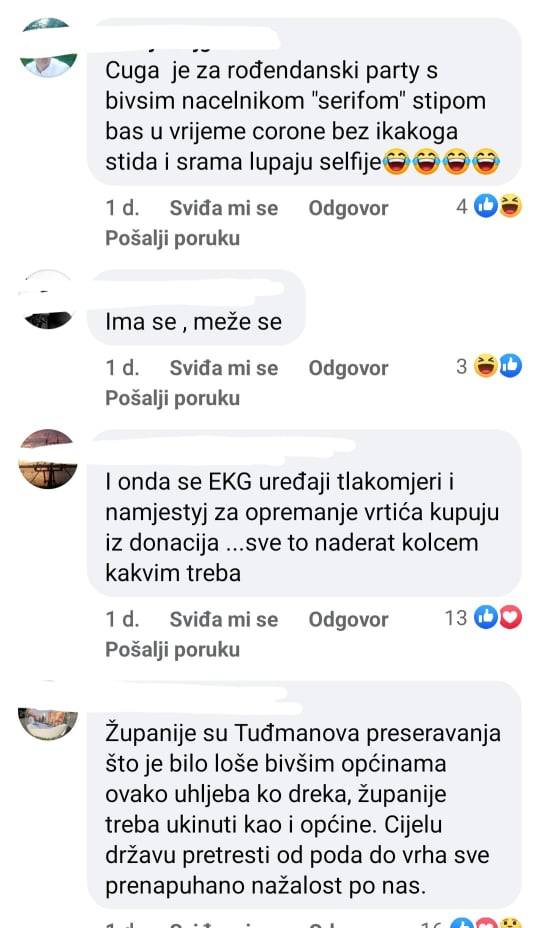The width and height of the screenshot is (540, 928).
Task: Click heart reaction icon on EKG comment
Action: pyautogui.click(x=510, y=618)
